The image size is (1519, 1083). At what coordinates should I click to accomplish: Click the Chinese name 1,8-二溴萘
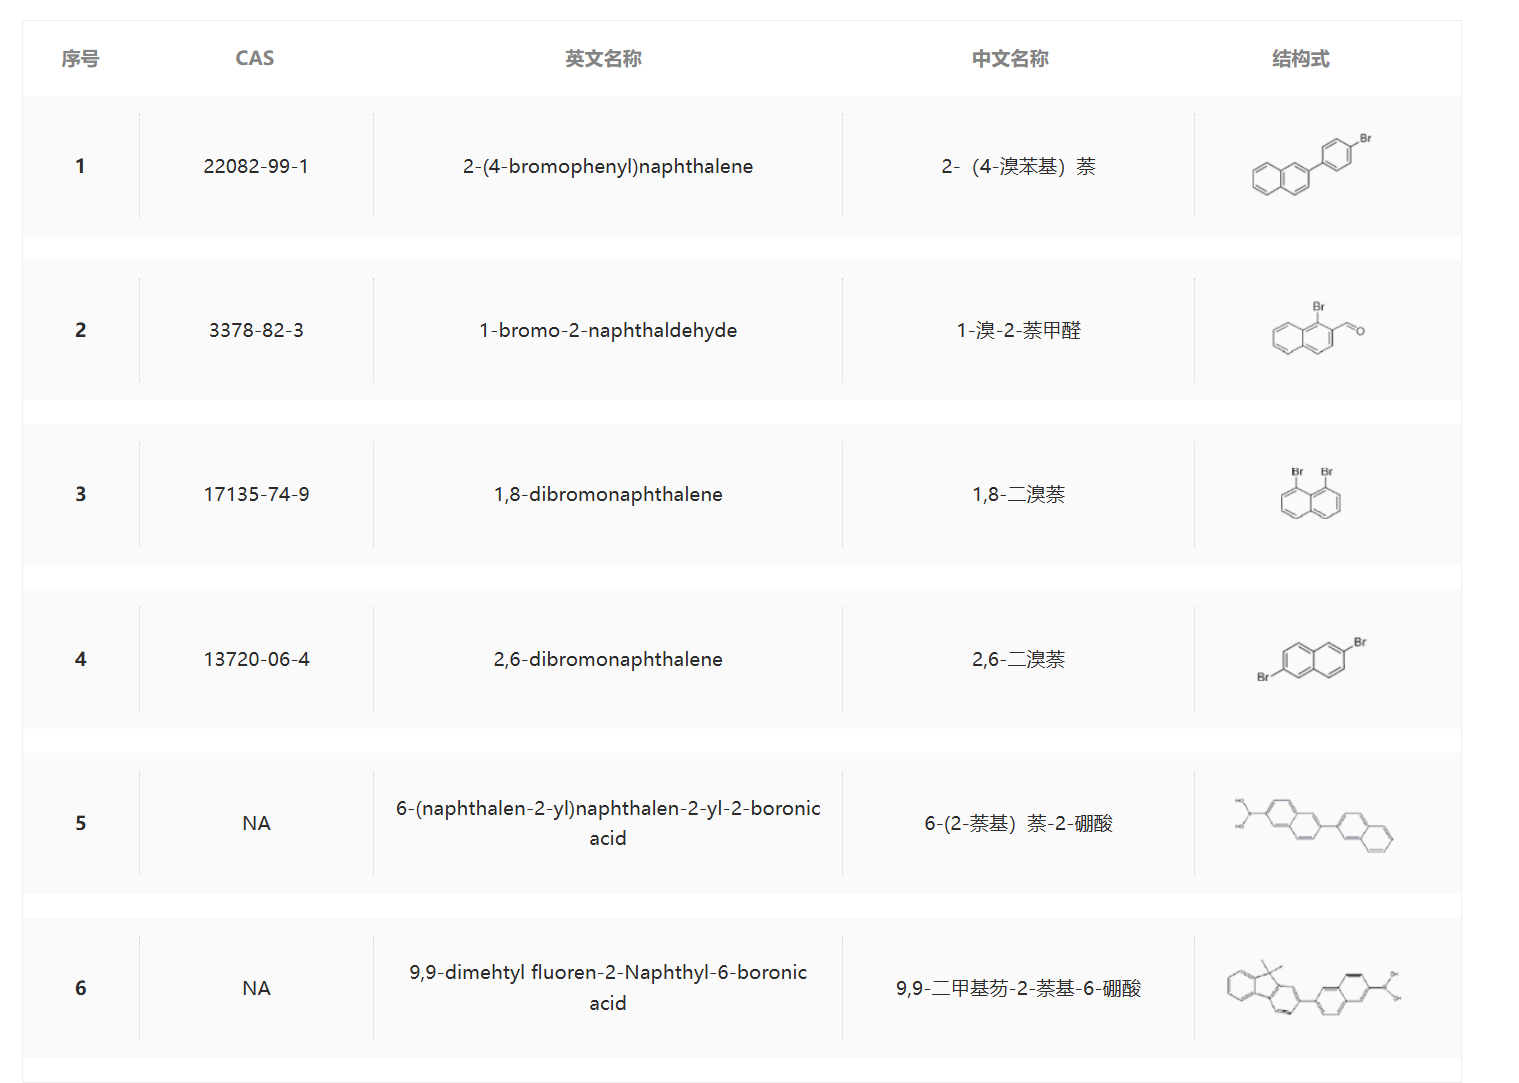click(1018, 494)
